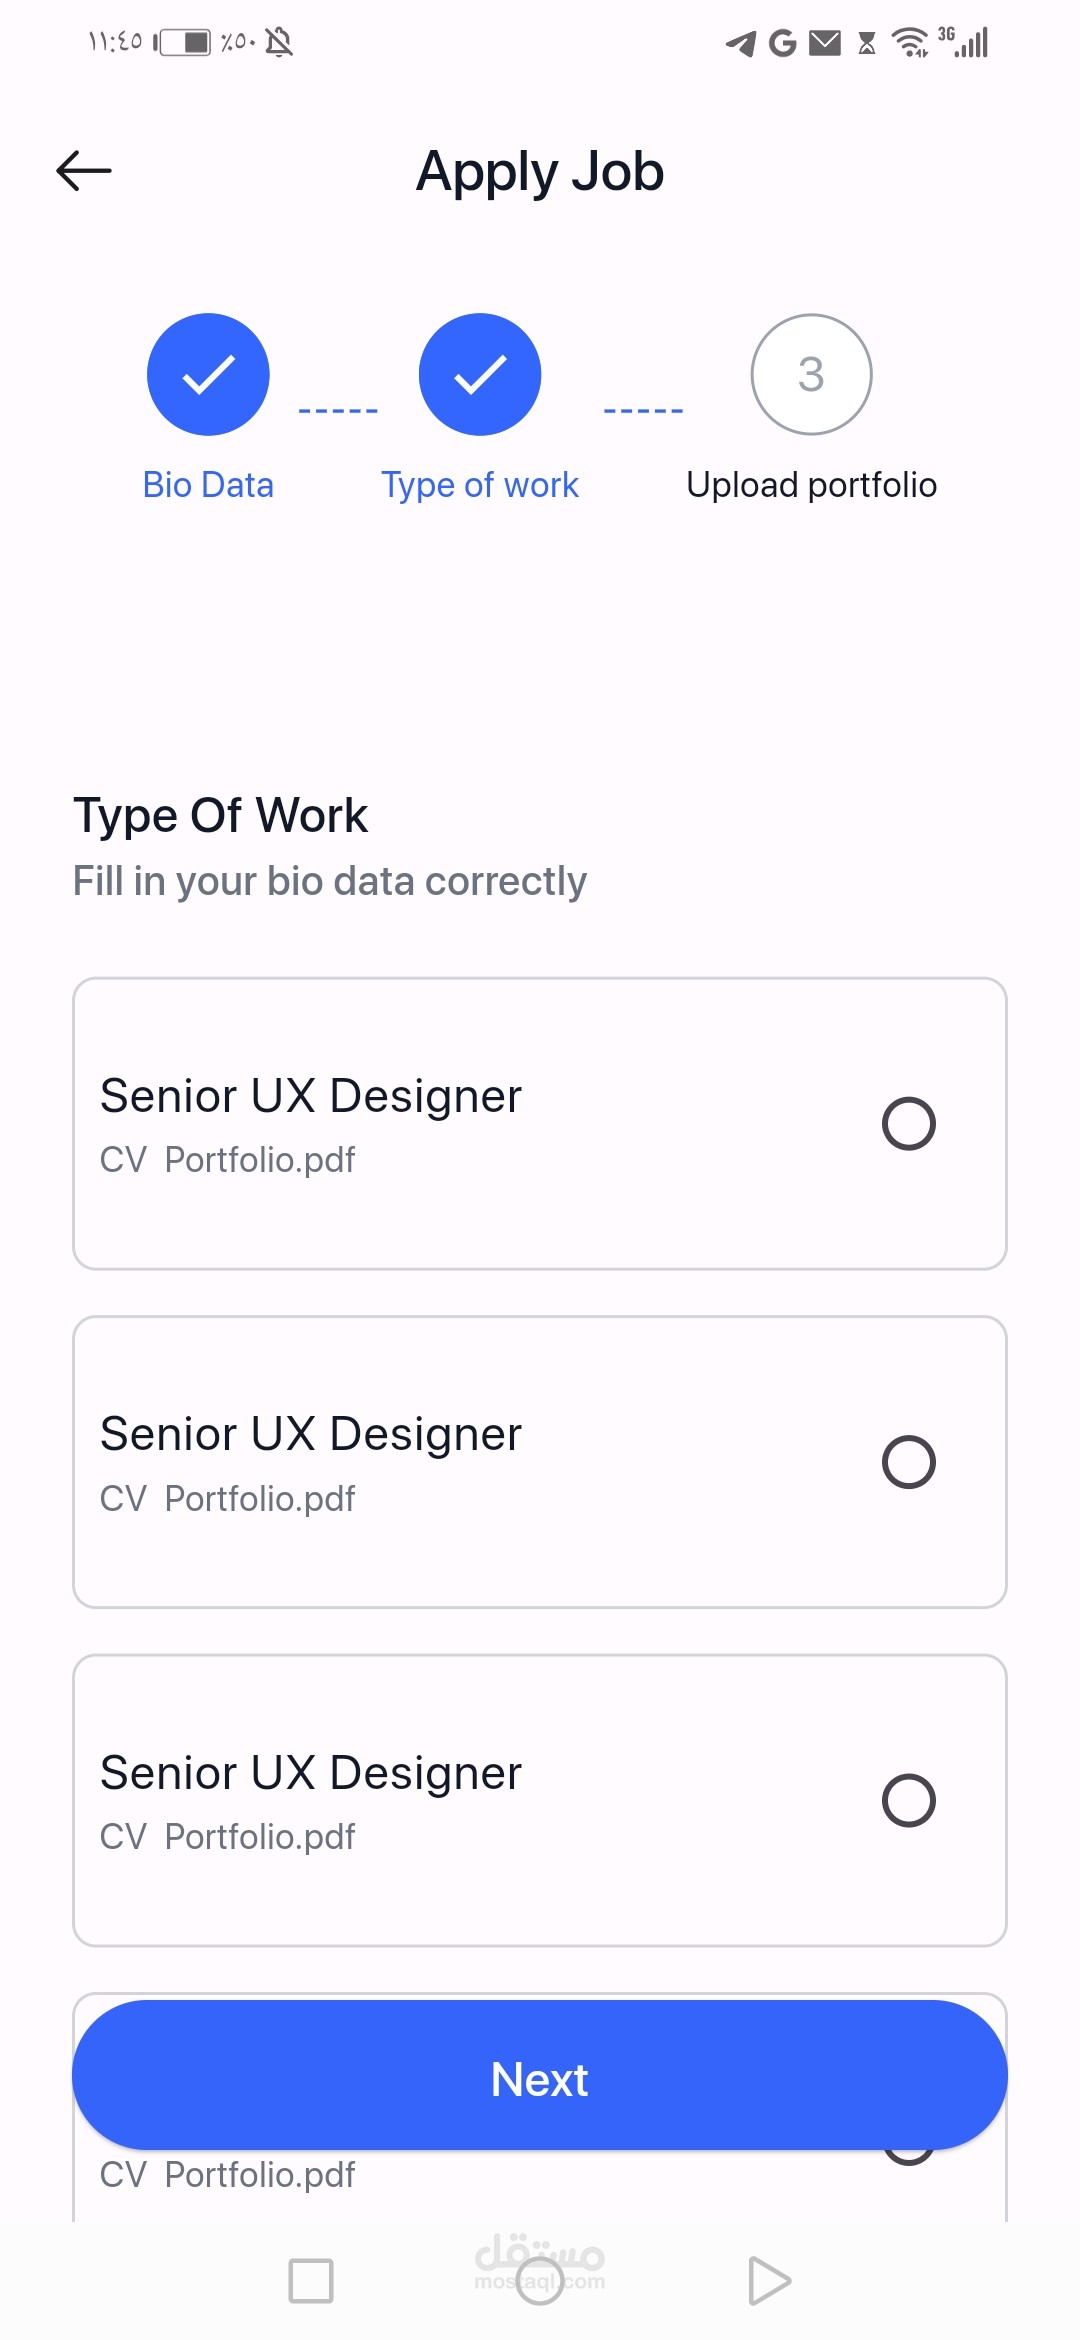This screenshot has height=2340, width=1080.
Task: Click the Bio Data checkmark step circle
Action: pyautogui.click(x=208, y=374)
